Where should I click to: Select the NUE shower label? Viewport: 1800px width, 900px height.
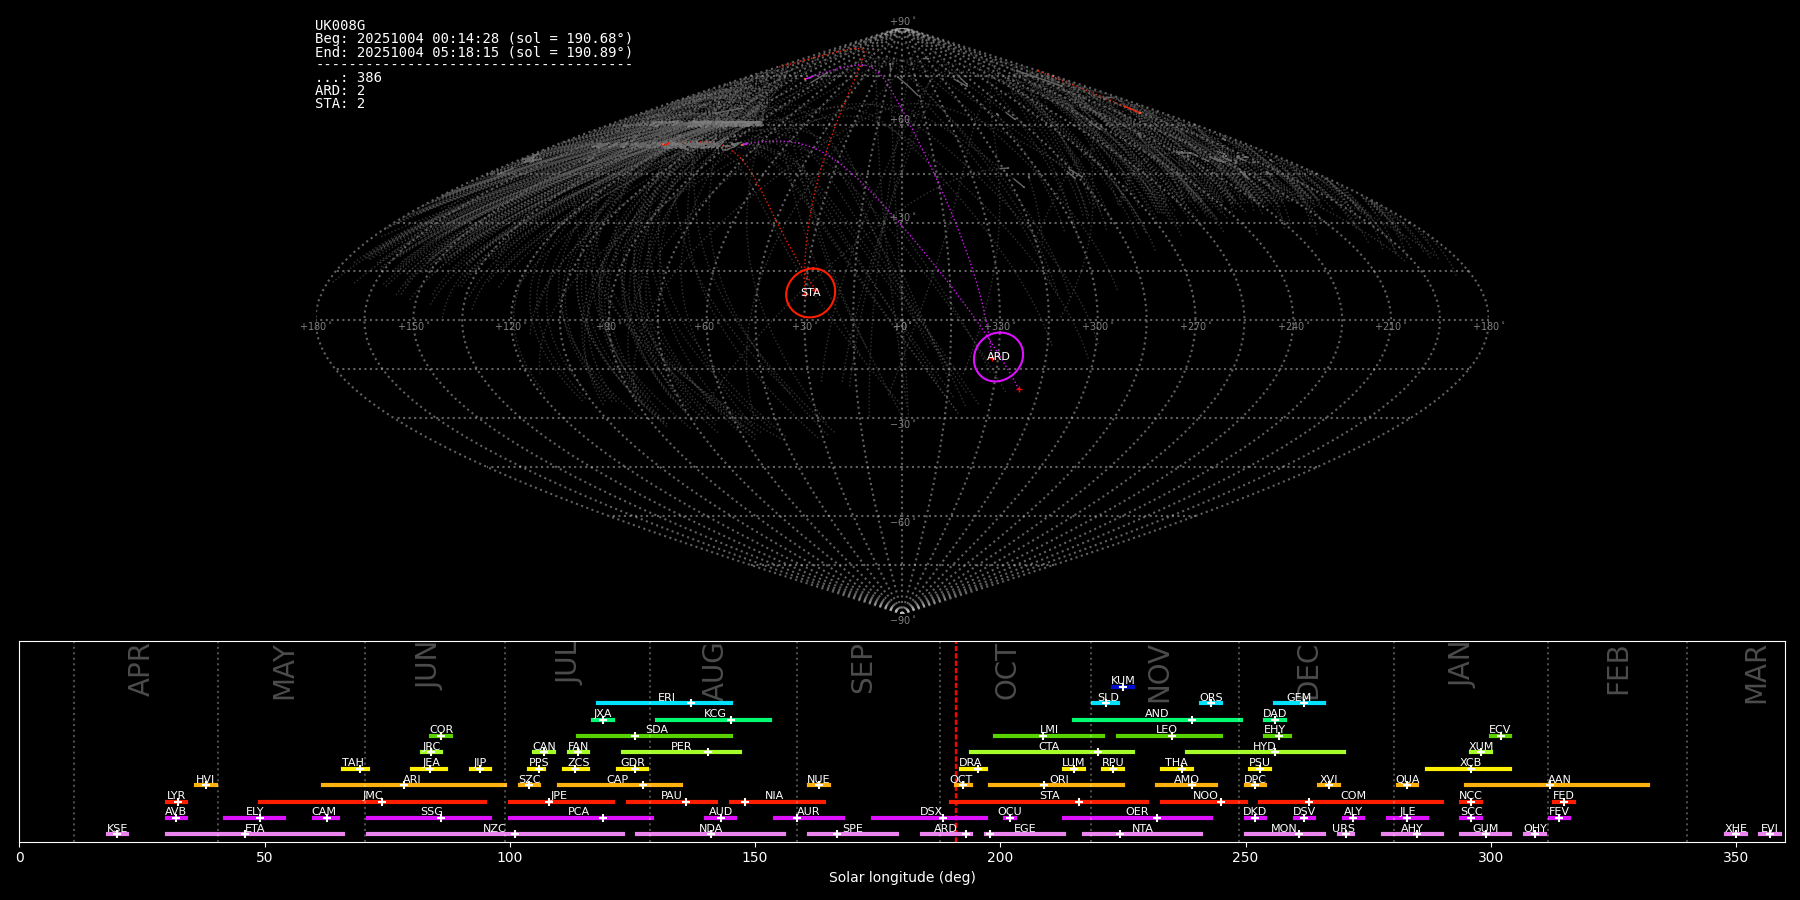(818, 780)
